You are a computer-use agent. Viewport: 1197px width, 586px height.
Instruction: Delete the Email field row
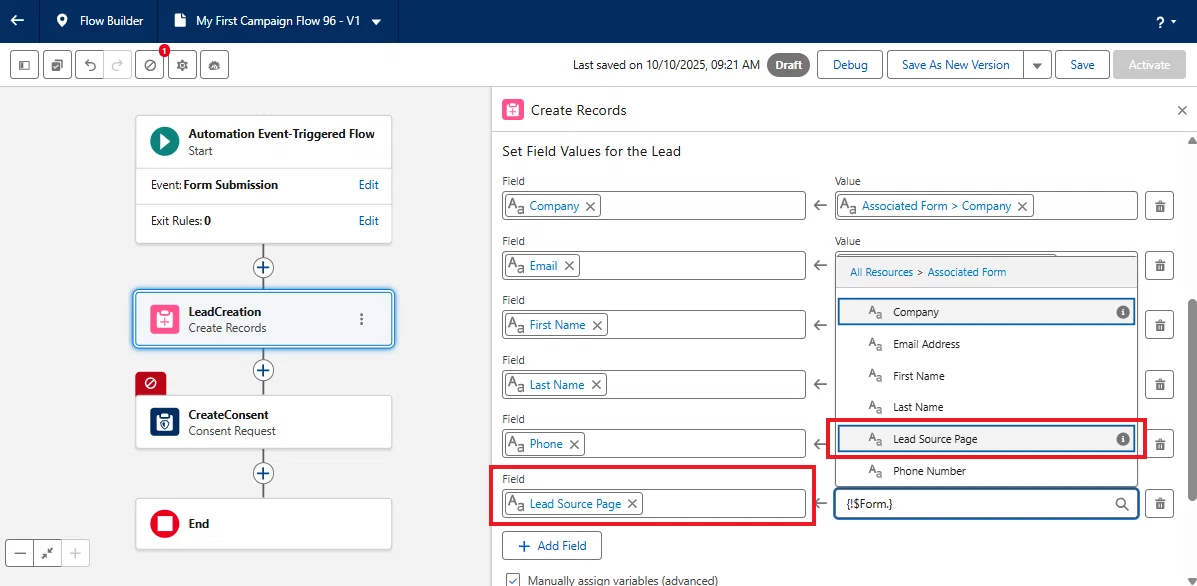click(1160, 266)
